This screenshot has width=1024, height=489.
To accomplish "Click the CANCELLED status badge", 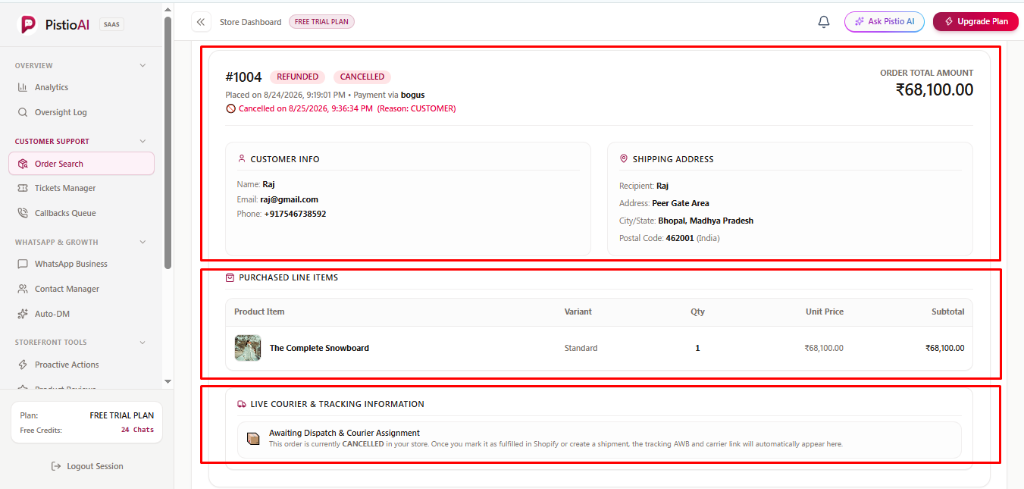I will (362, 77).
